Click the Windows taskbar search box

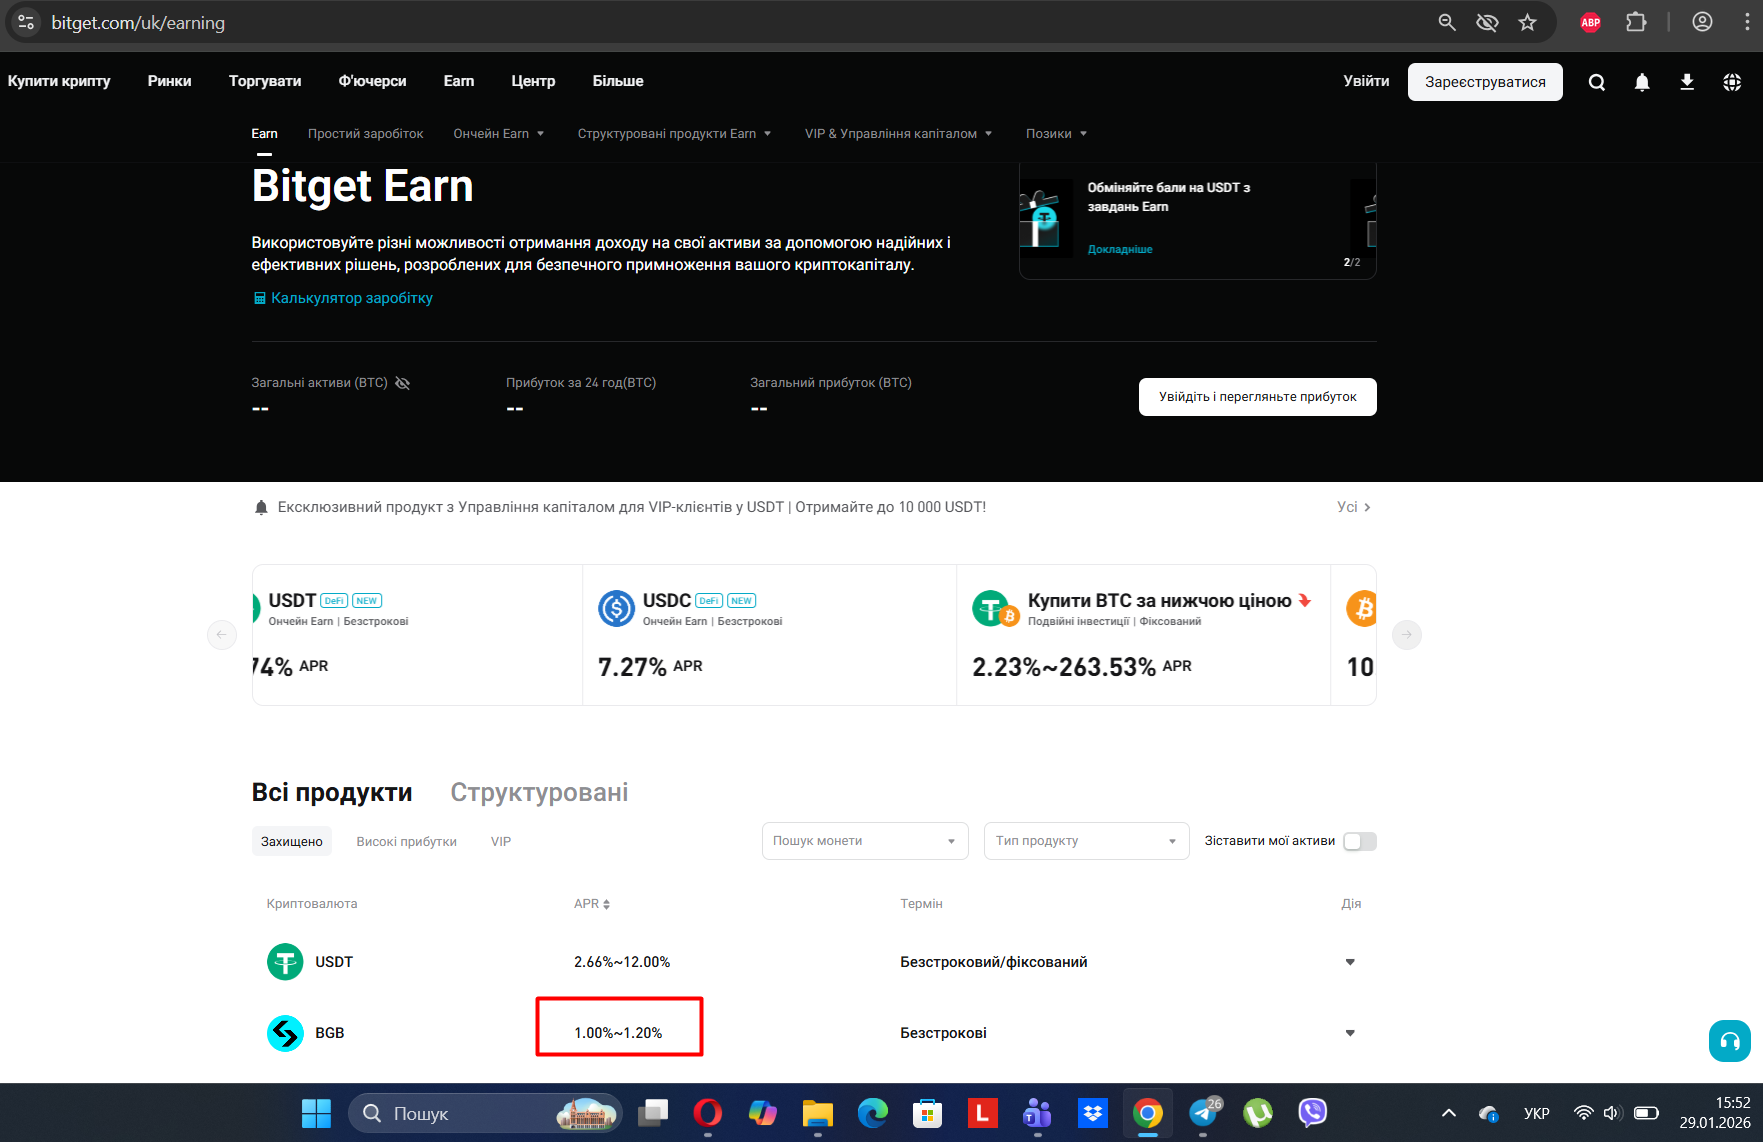coord(485,1113)
